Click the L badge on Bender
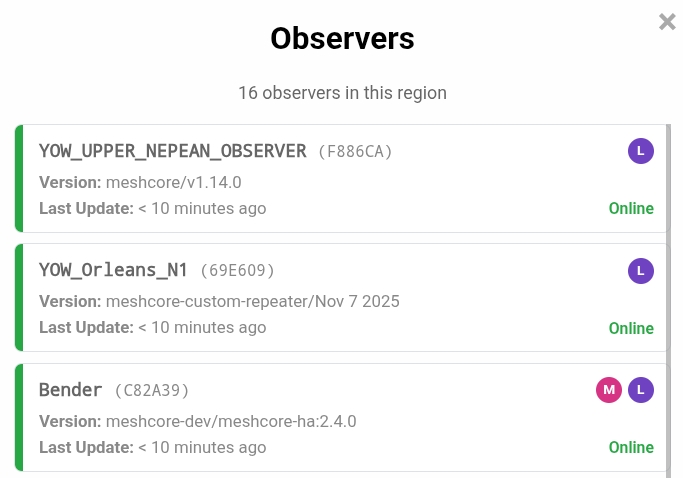The width and height of the screenshot is (683, 478). click(641, 390)
